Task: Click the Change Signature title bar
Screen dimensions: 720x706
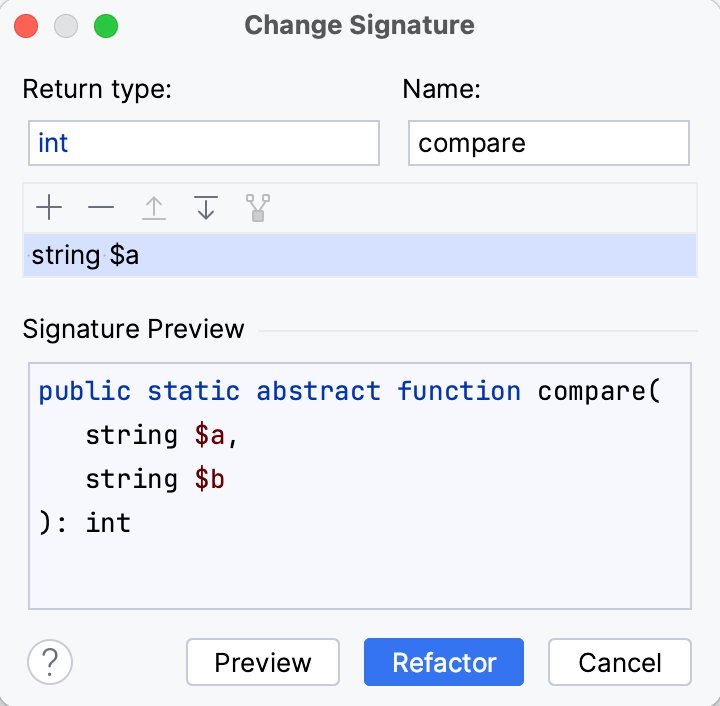Action: 359,25
